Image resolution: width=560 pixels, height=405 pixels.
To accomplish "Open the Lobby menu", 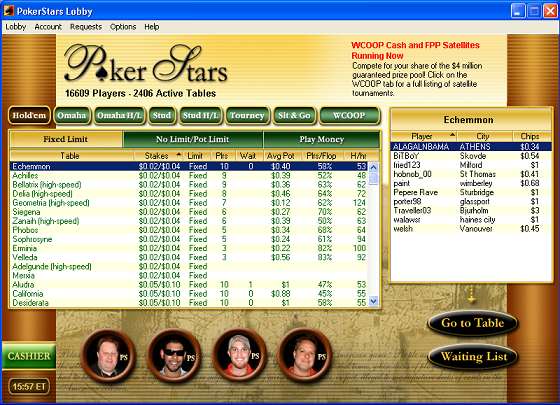I will tap(15, 27).
